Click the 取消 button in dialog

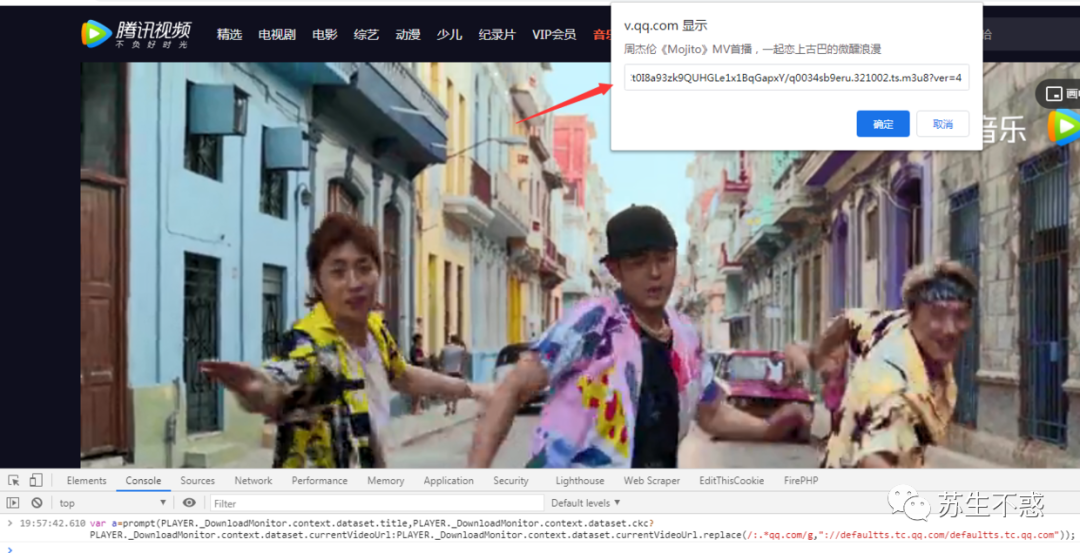point(943,124)
